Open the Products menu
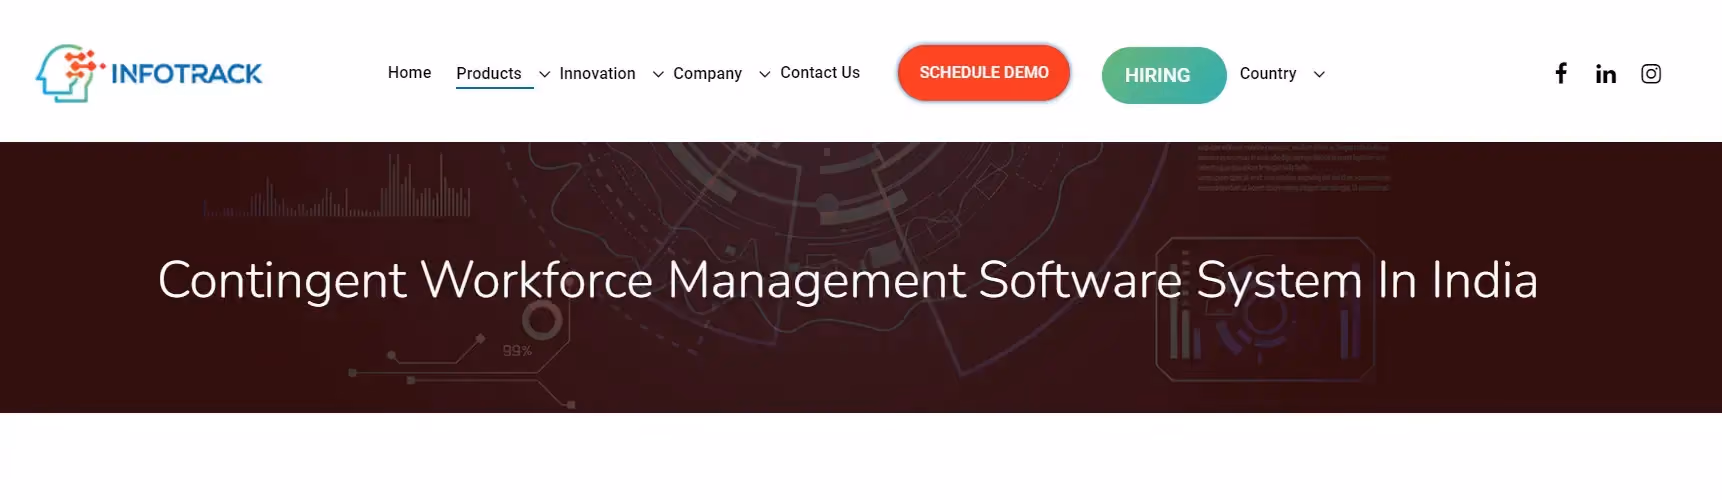This screenshot has height=500, width=1722. tap(489, 74)
